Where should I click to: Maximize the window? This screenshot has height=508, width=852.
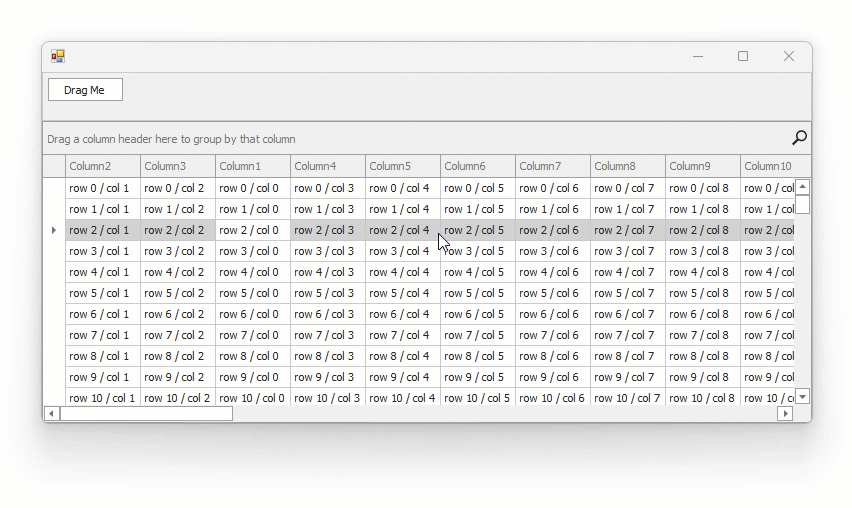coord(743,57)
